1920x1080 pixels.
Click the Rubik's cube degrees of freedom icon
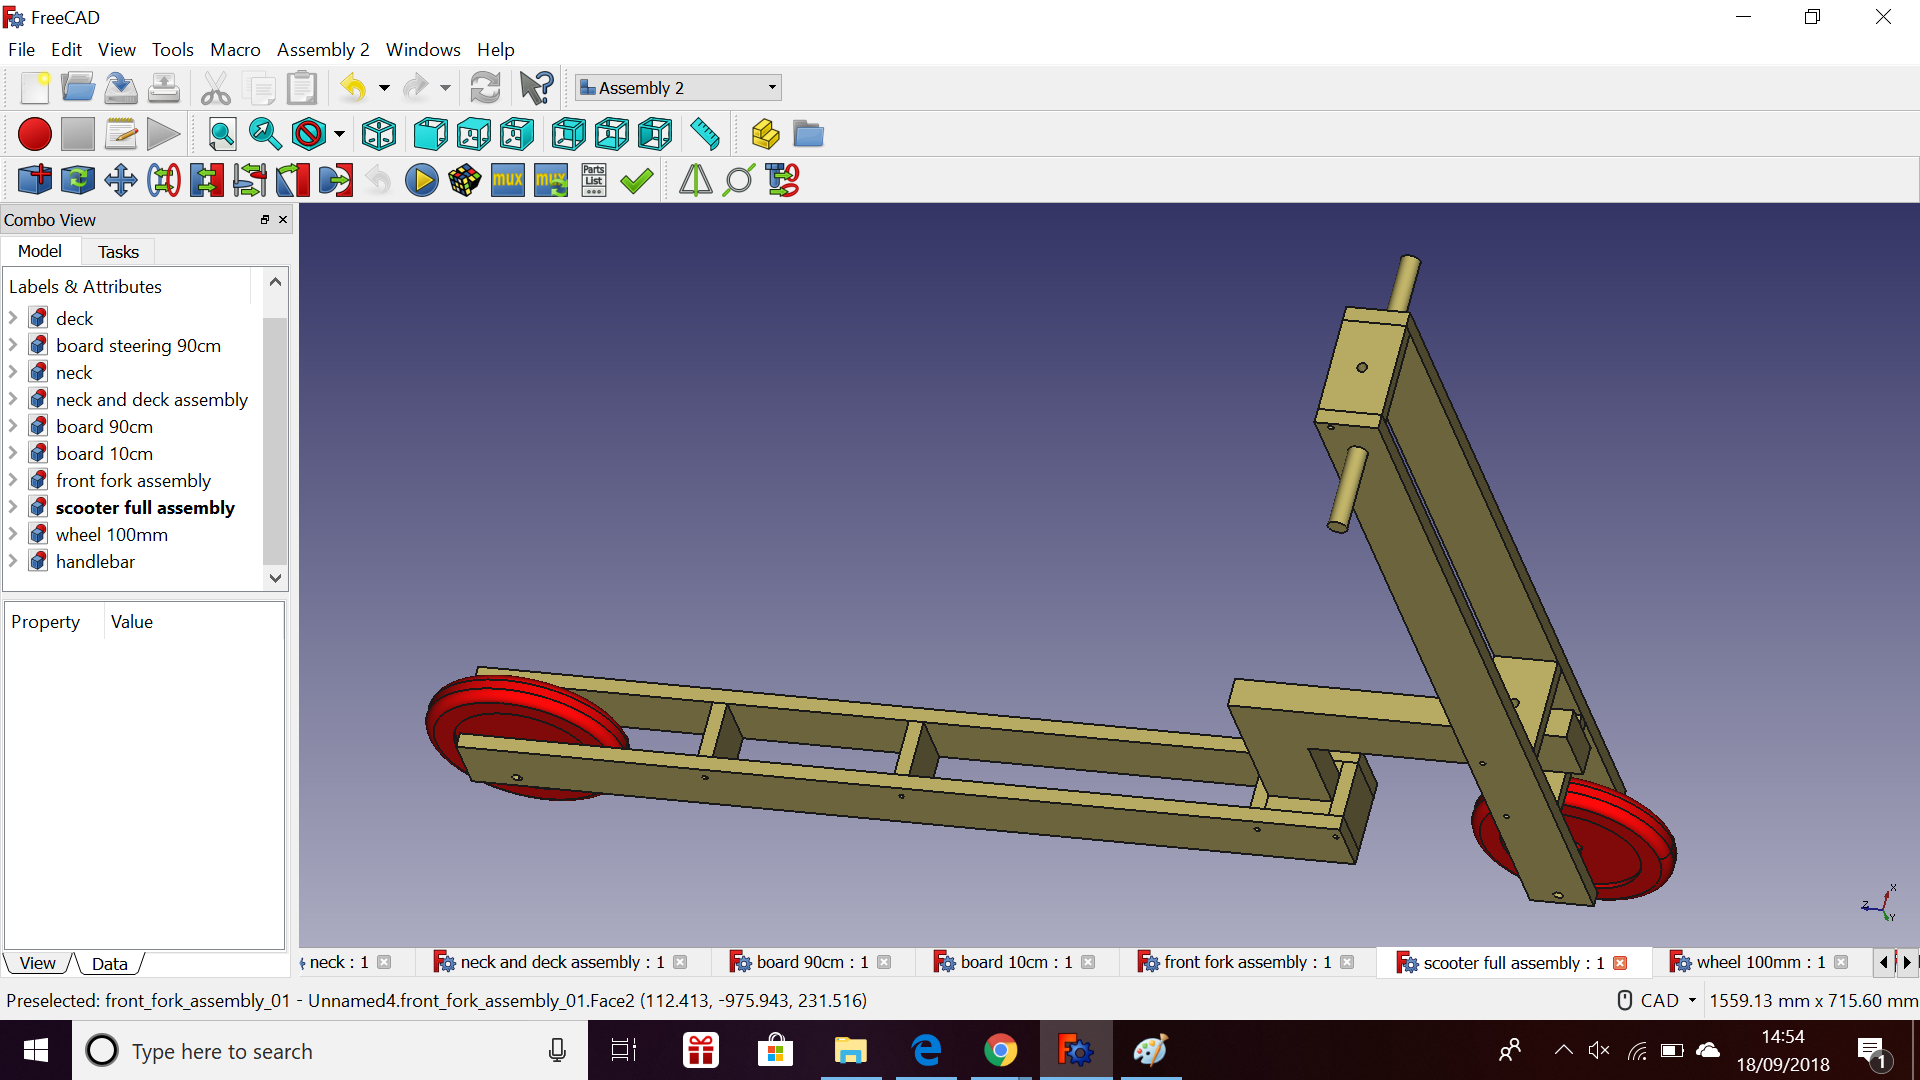click(465, 180)
